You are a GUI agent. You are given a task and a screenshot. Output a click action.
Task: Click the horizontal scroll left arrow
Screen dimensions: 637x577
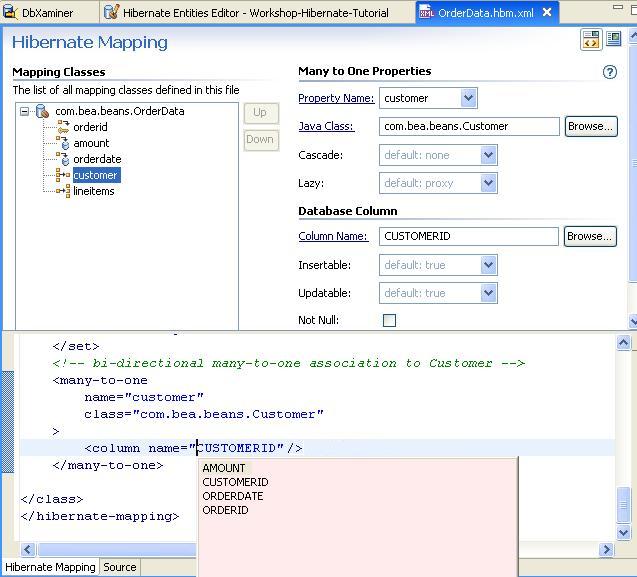28,550
